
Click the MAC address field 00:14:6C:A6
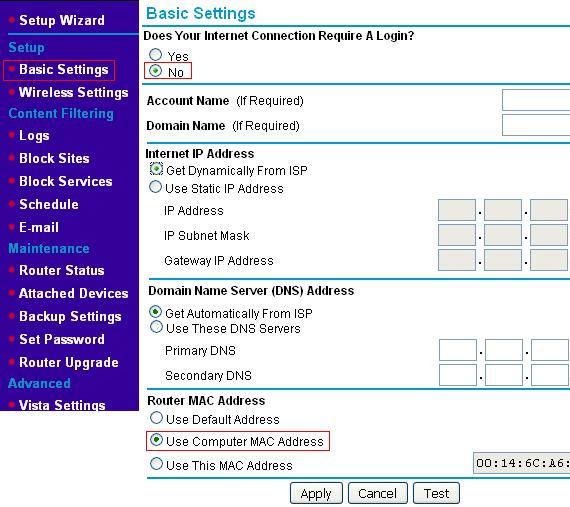522,463
